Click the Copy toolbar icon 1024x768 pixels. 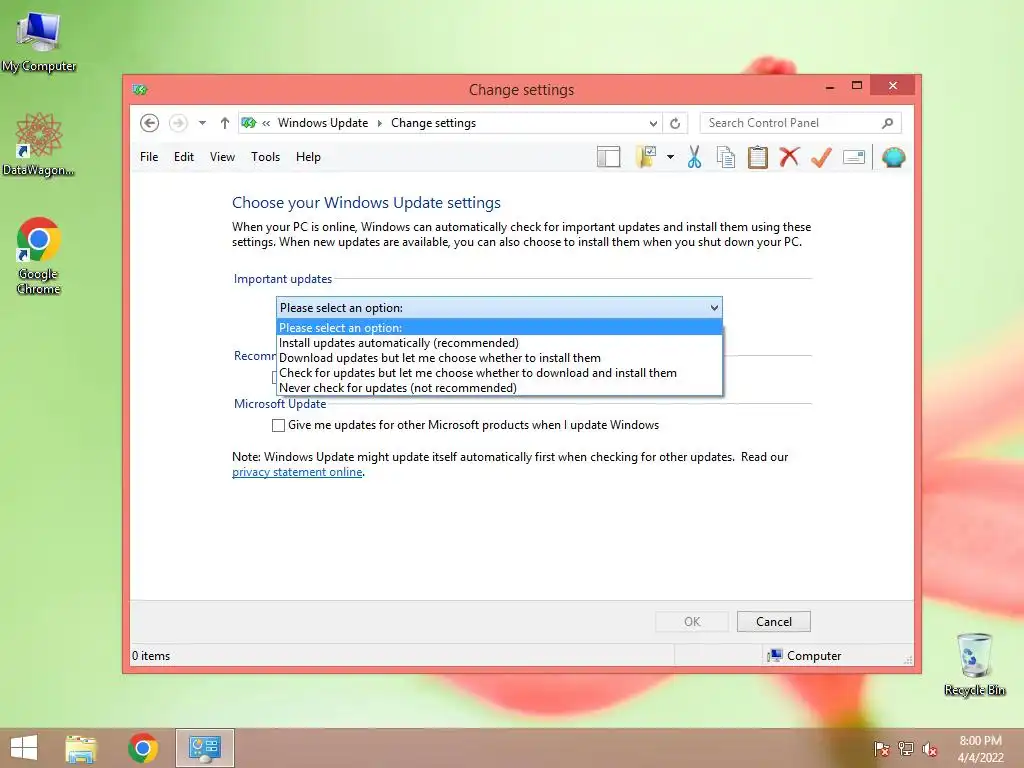pyautogui.click(x=726, y=157)
